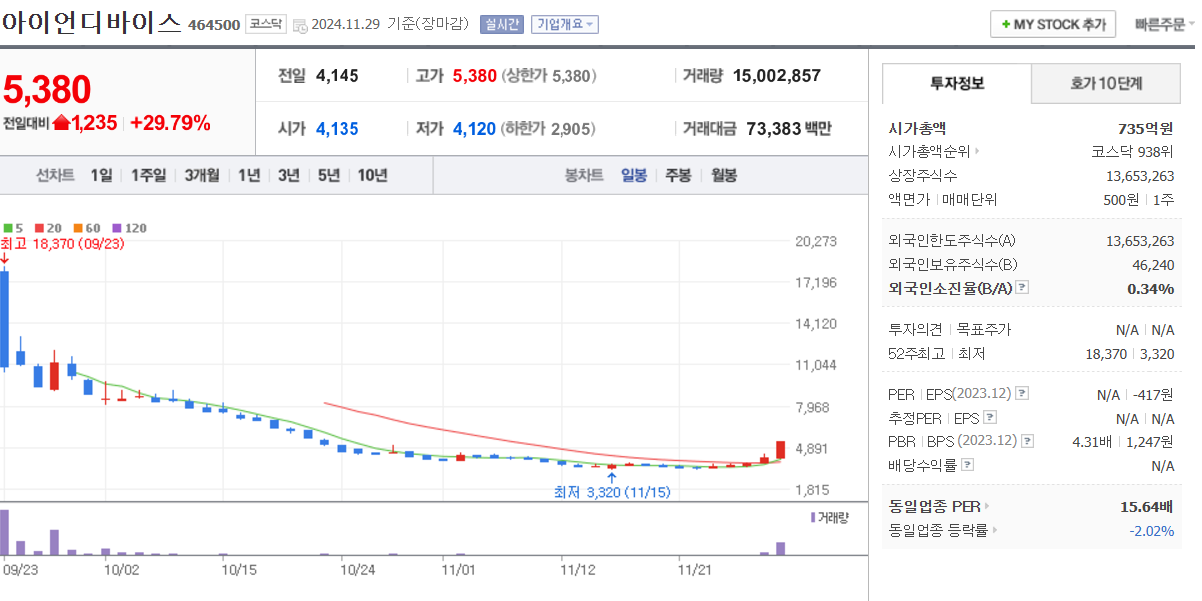The image size is (1202, 601).
Task: Switch to the 투자정보 tab
Action: (x=957, y=83)
